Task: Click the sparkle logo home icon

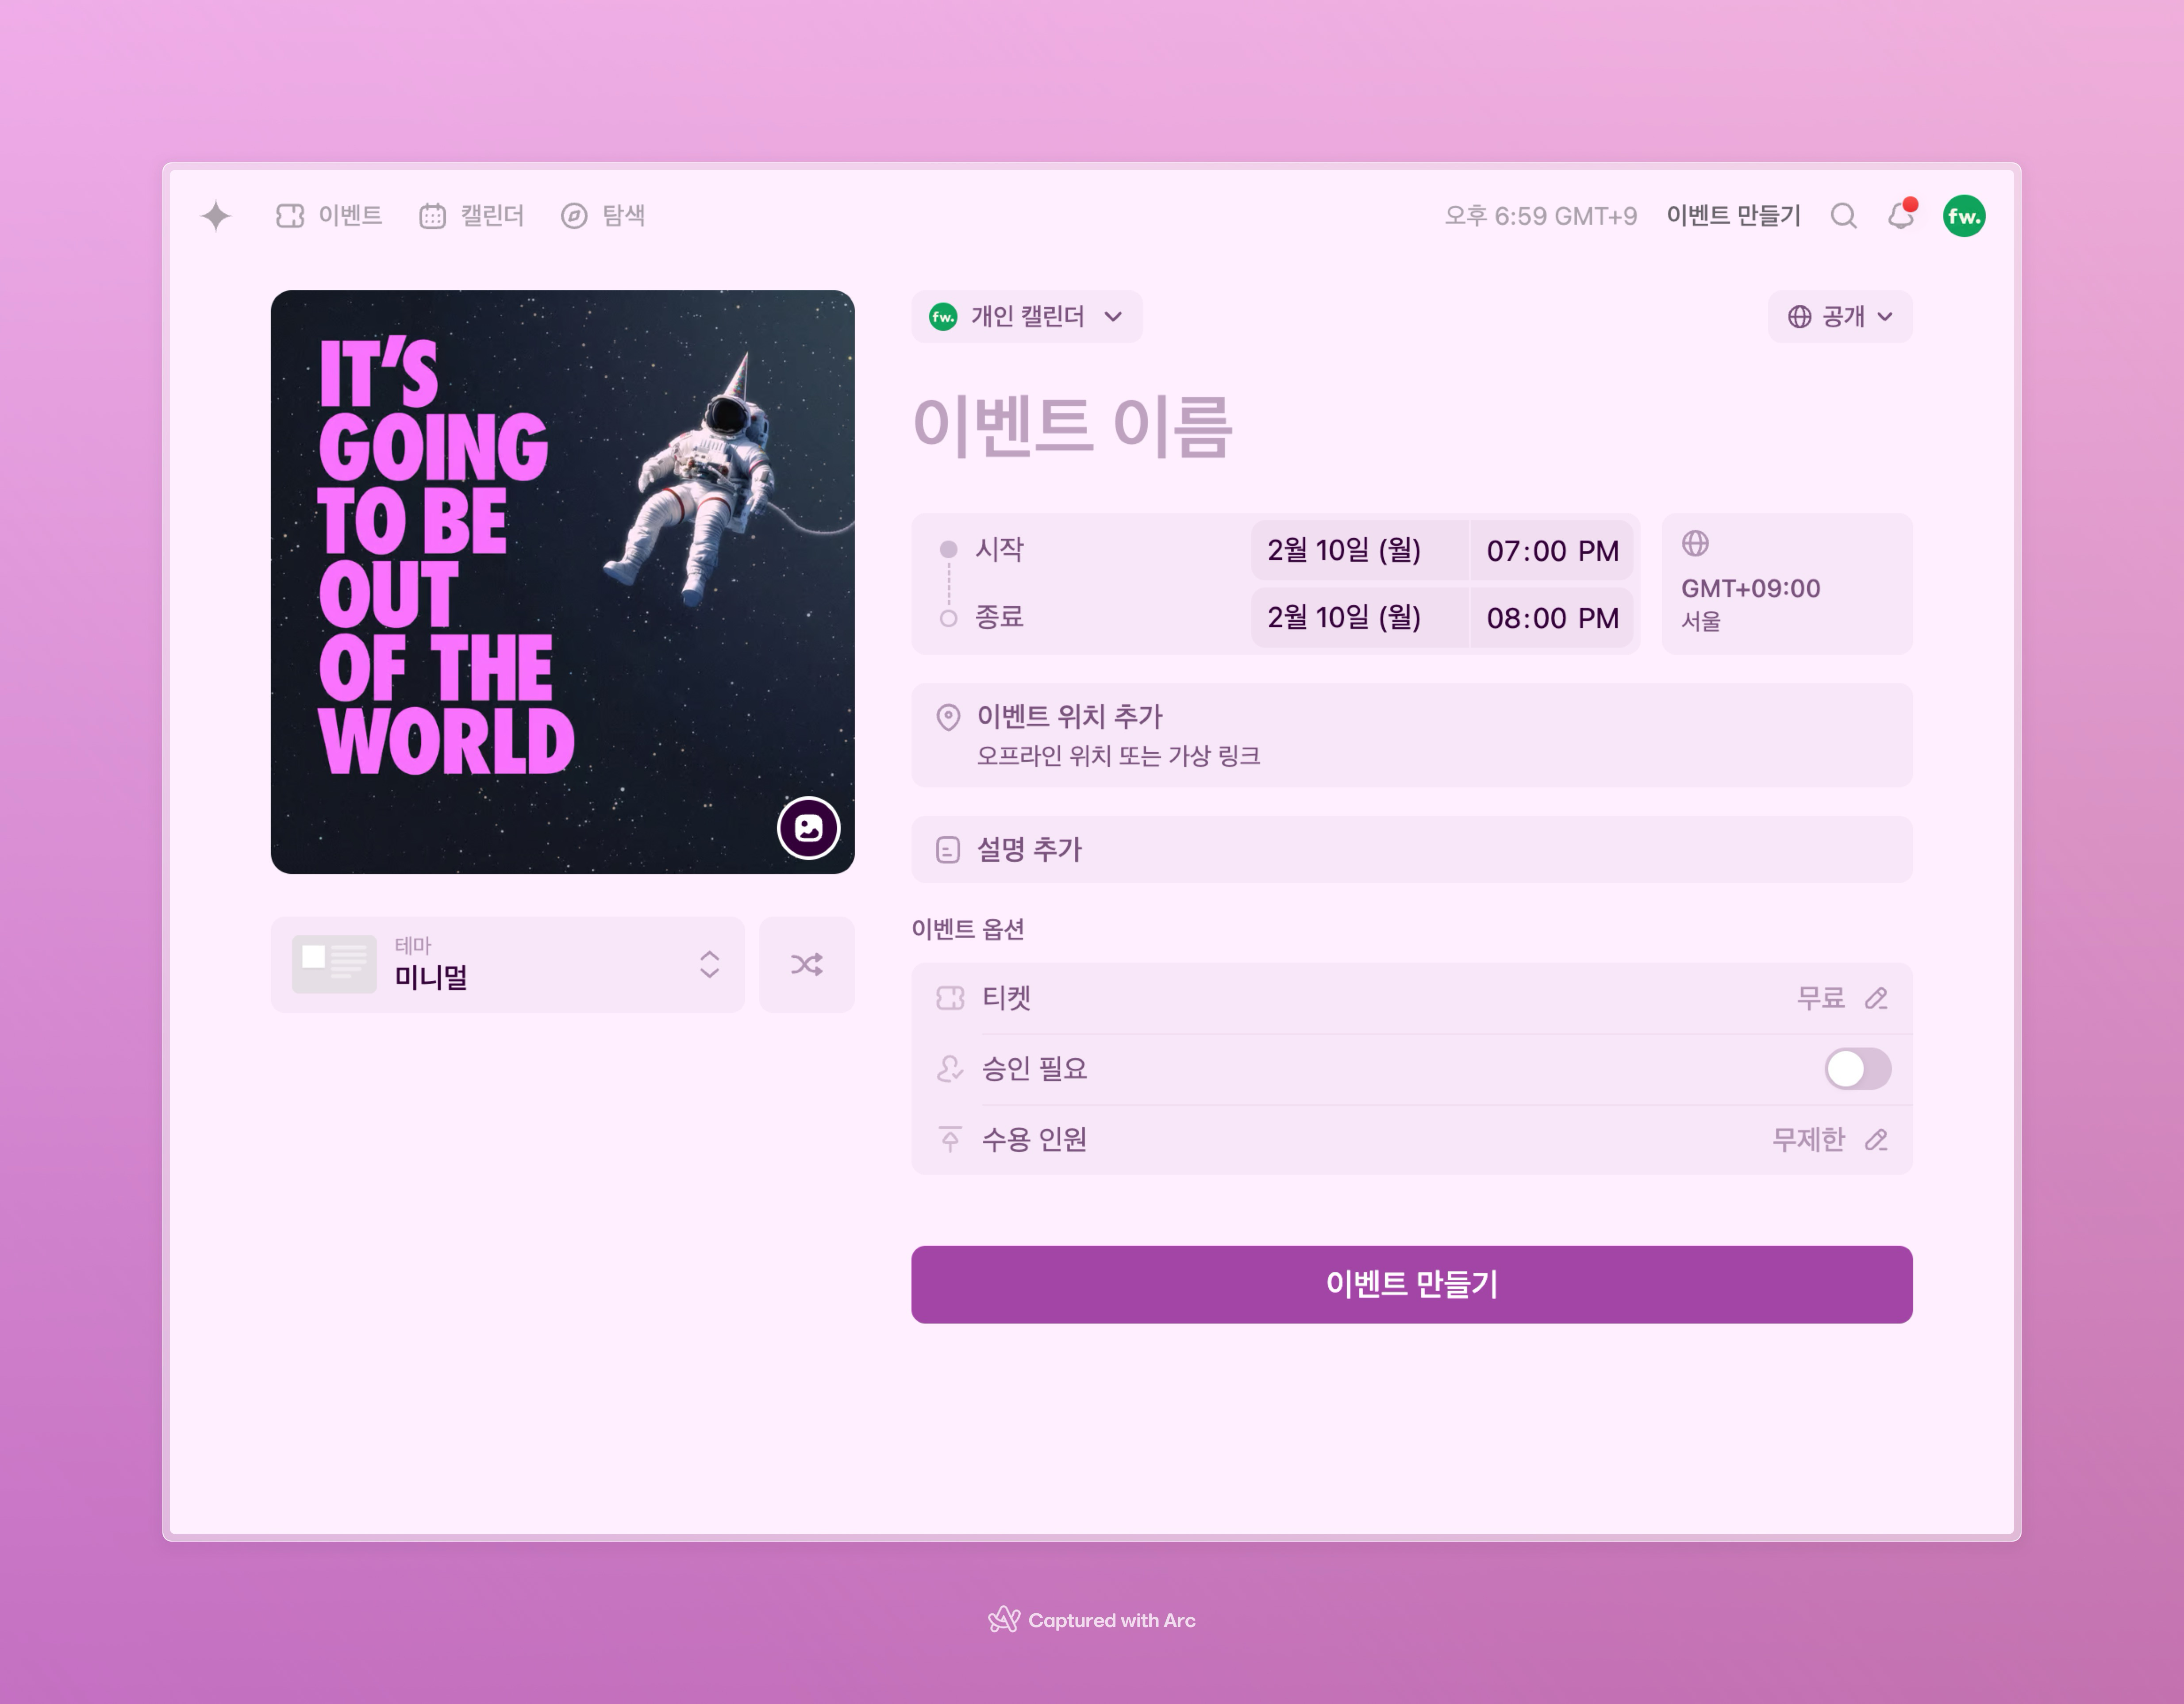Action: (216, 216)
